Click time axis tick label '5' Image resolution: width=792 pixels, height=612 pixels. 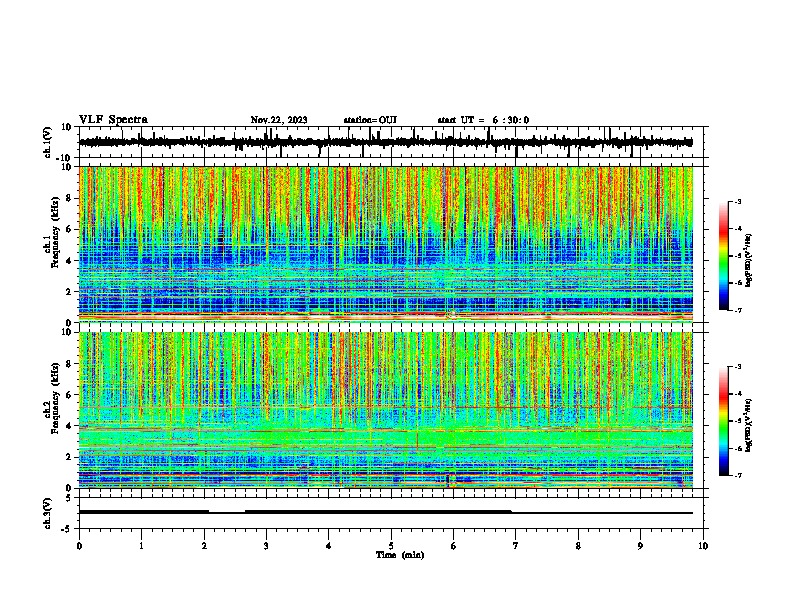pos(391,545)
